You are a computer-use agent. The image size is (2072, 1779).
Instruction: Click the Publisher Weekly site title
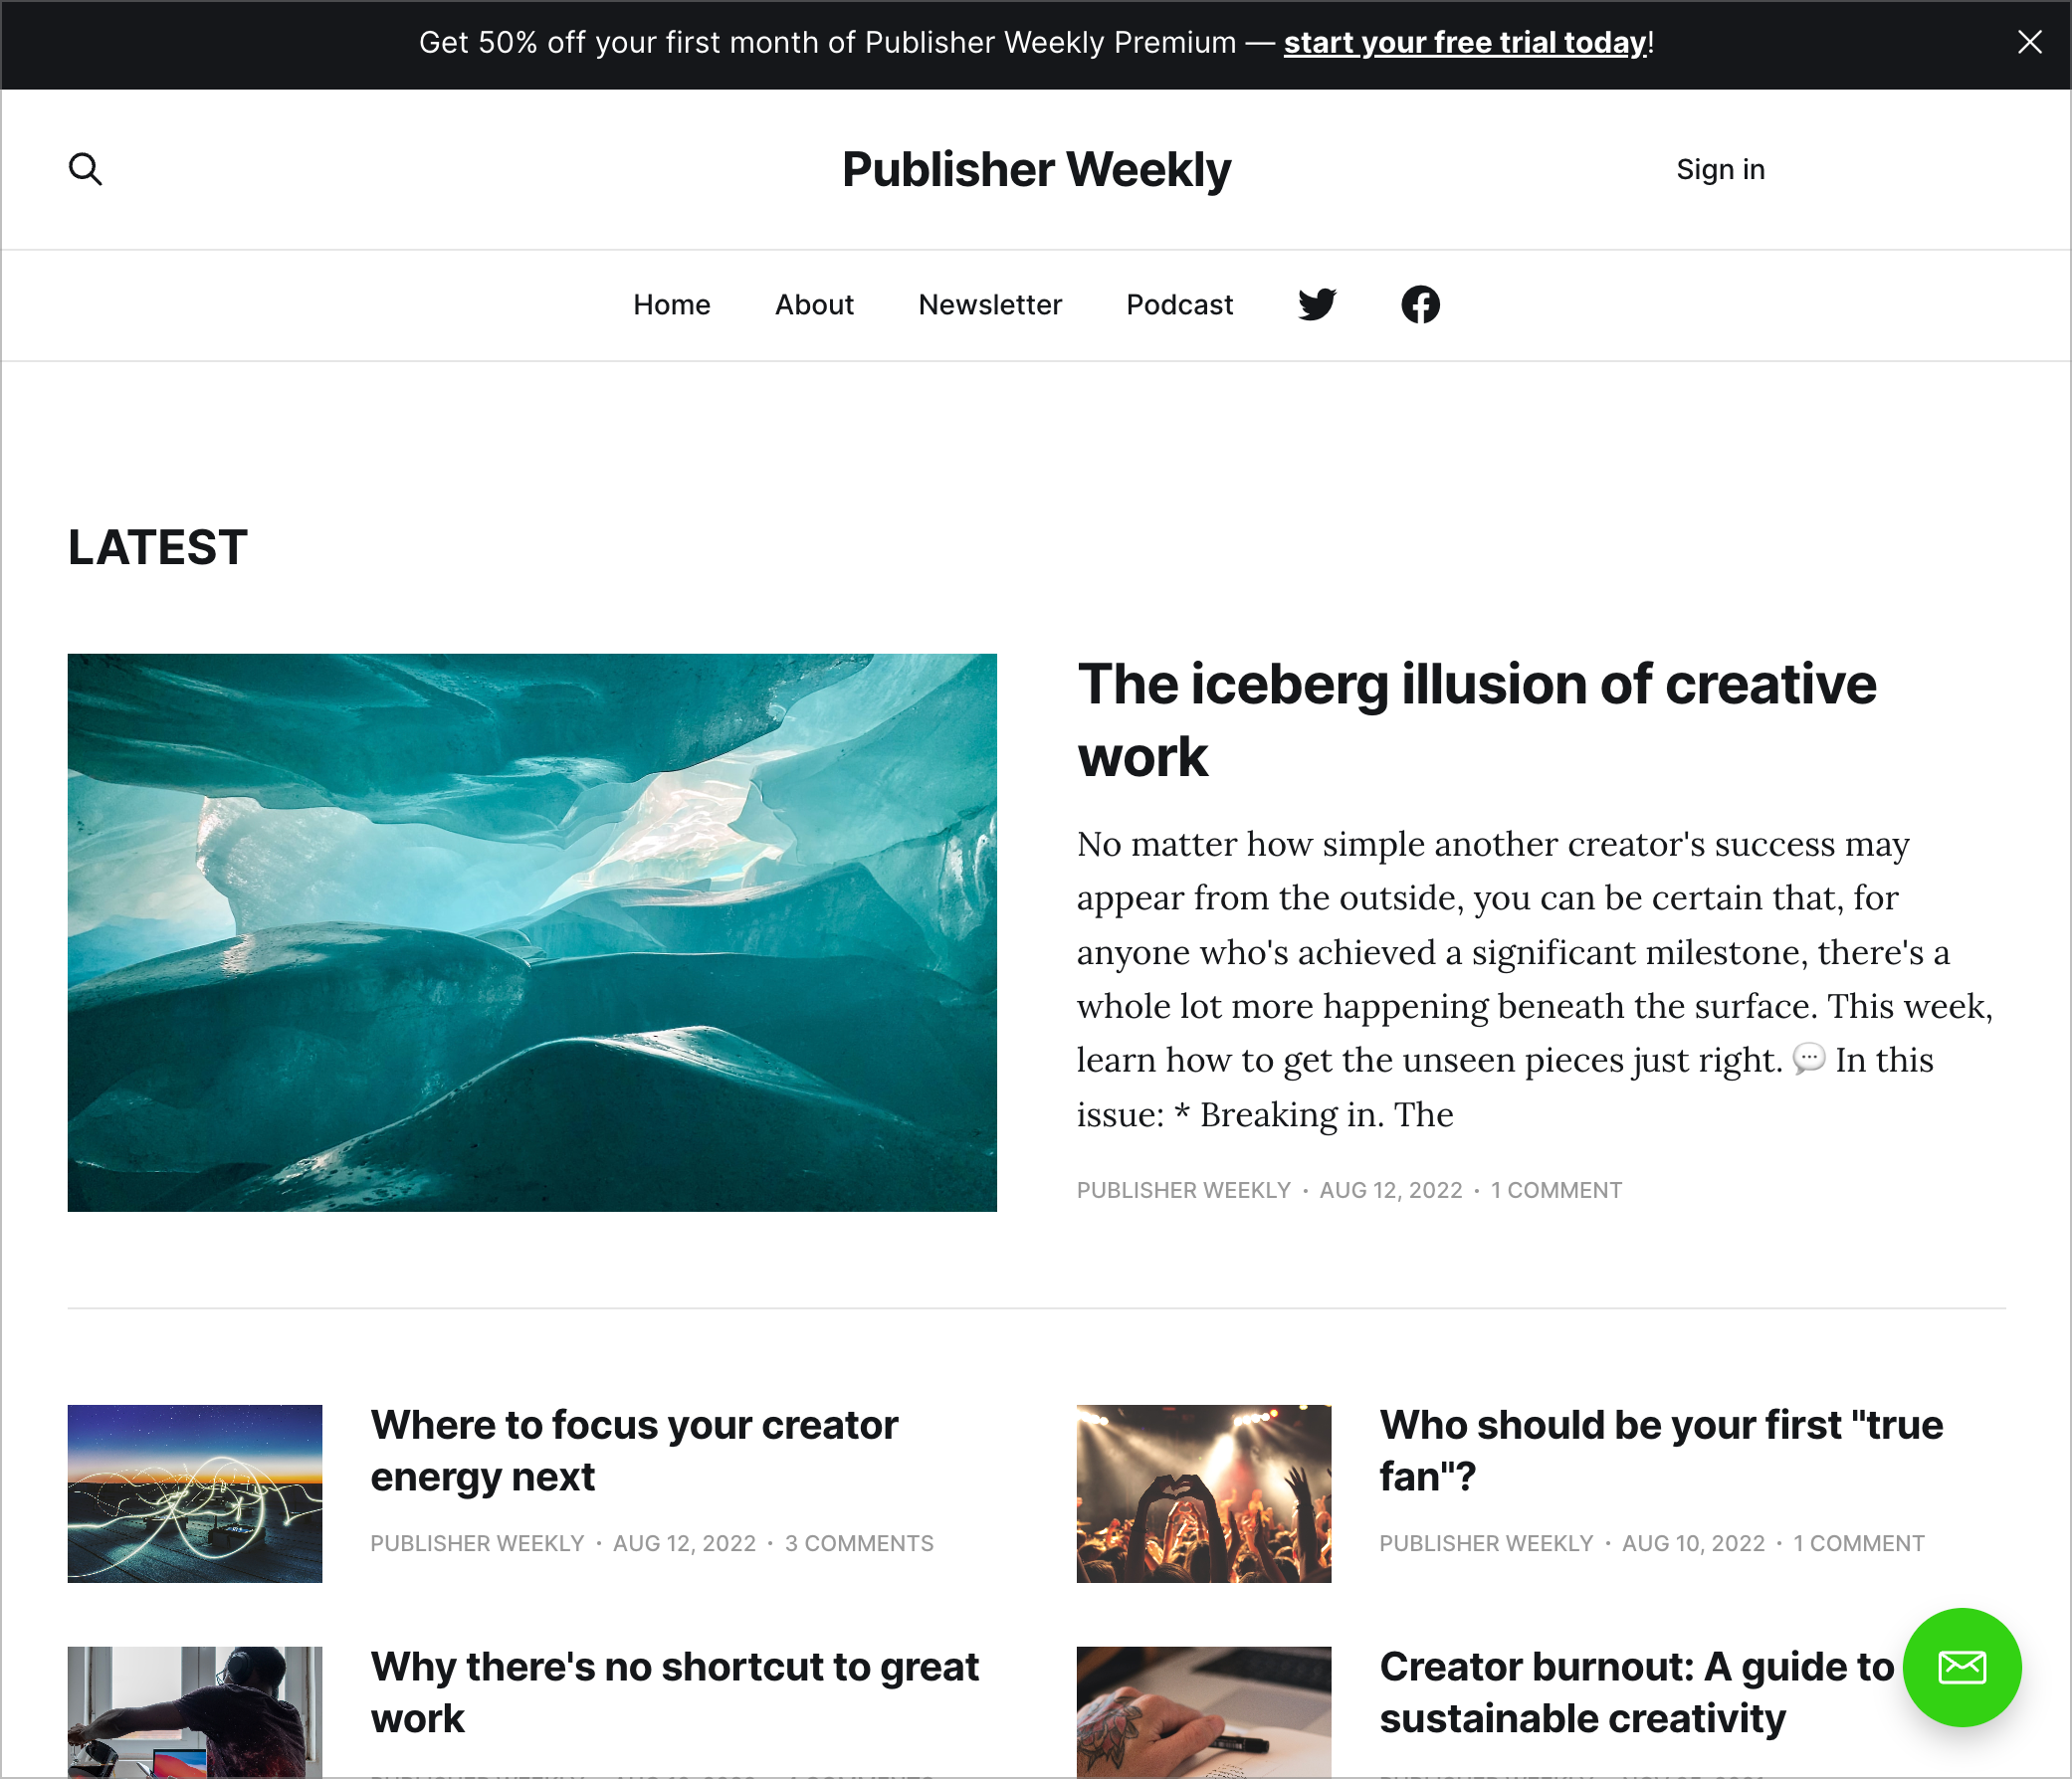(1036, 169)
